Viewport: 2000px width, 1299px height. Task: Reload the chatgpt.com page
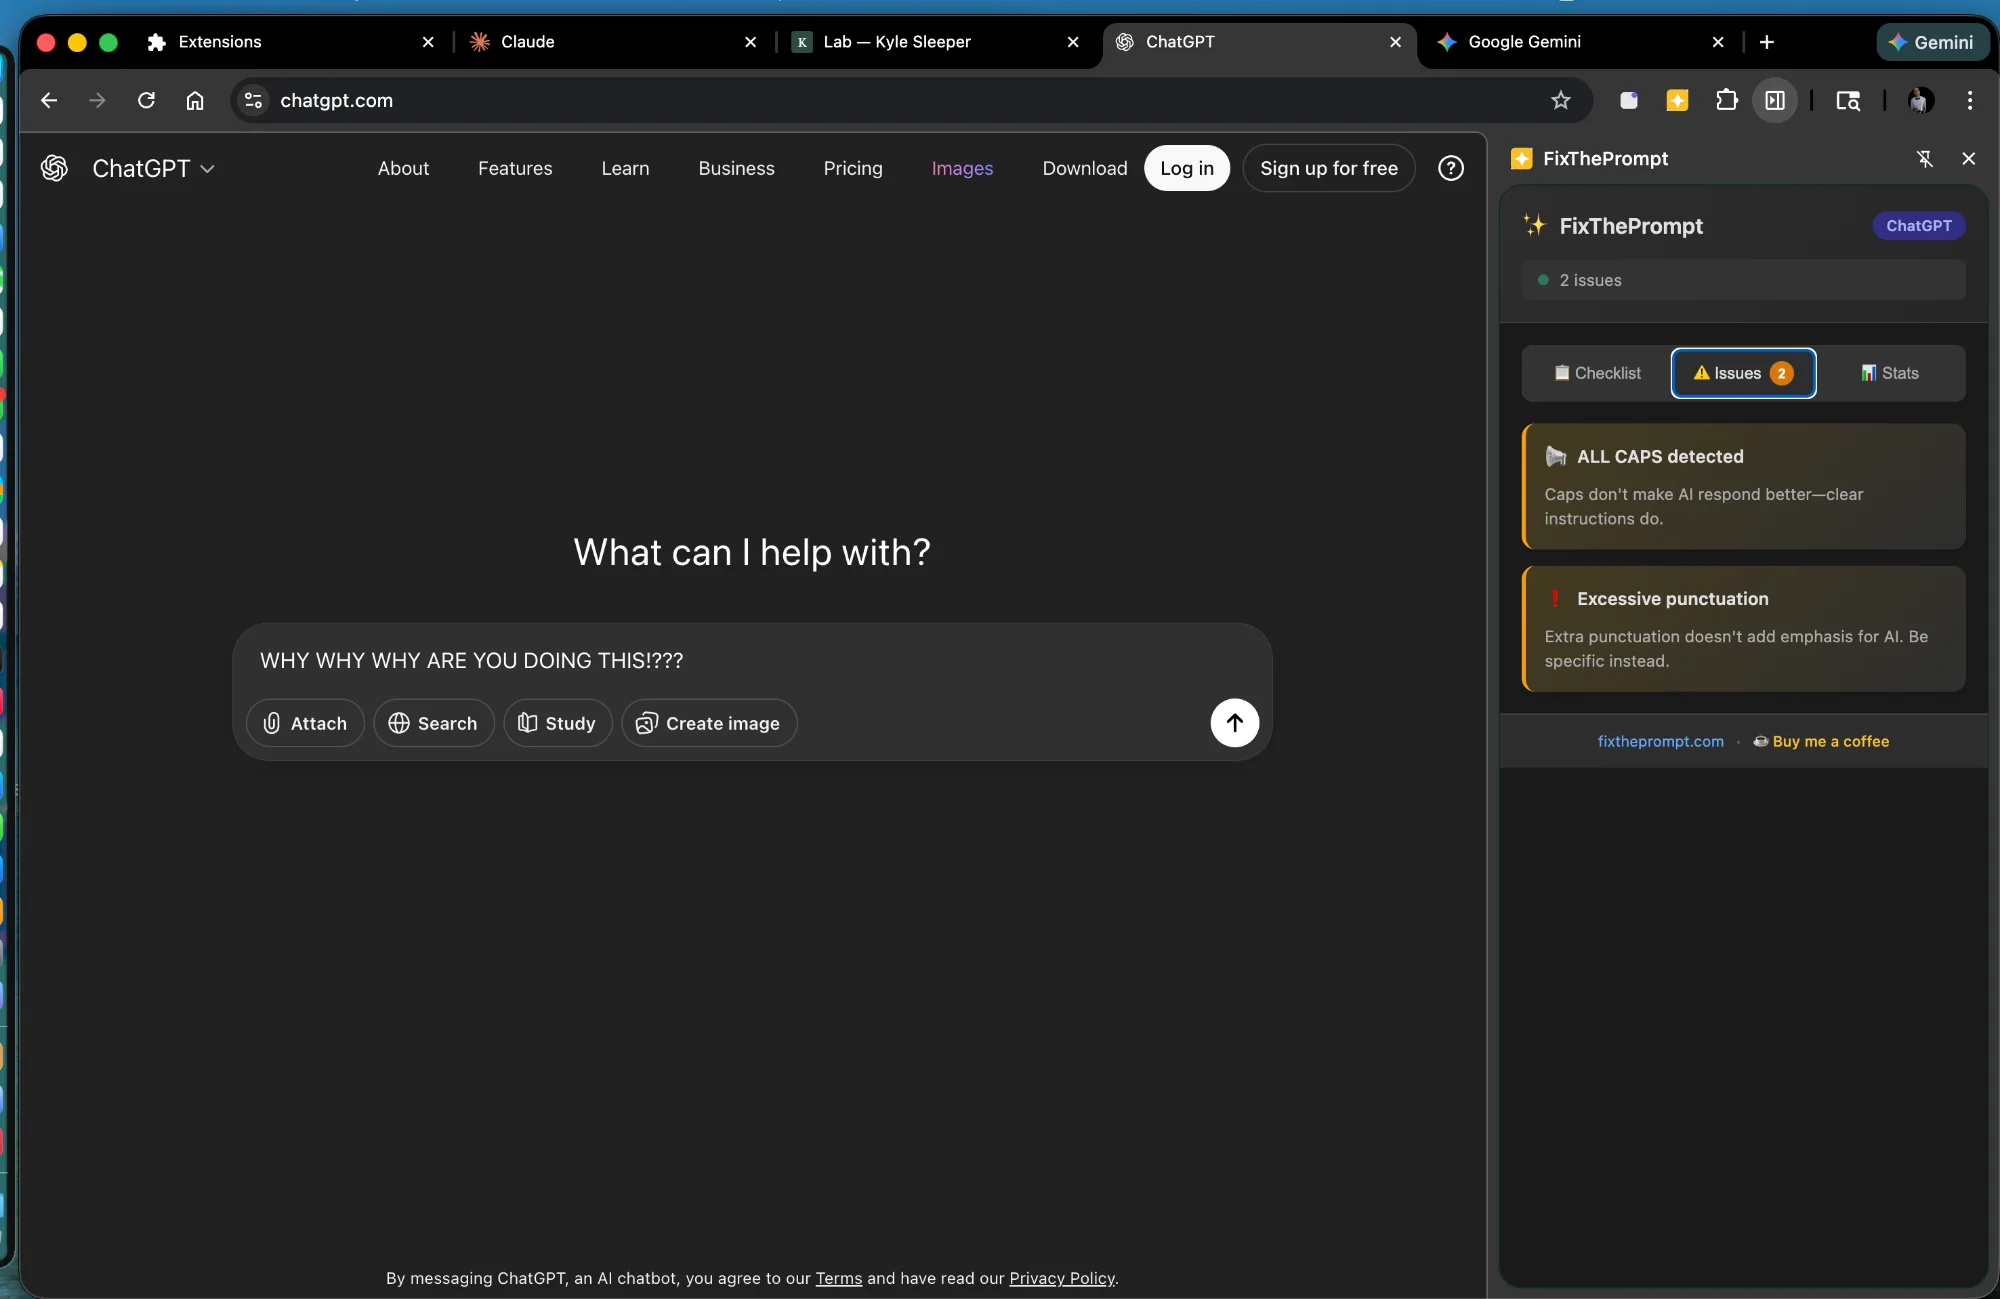[x=146, y=100]
